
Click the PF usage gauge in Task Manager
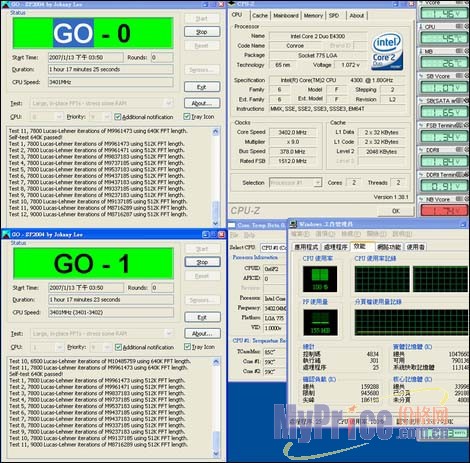click(320, 322)
